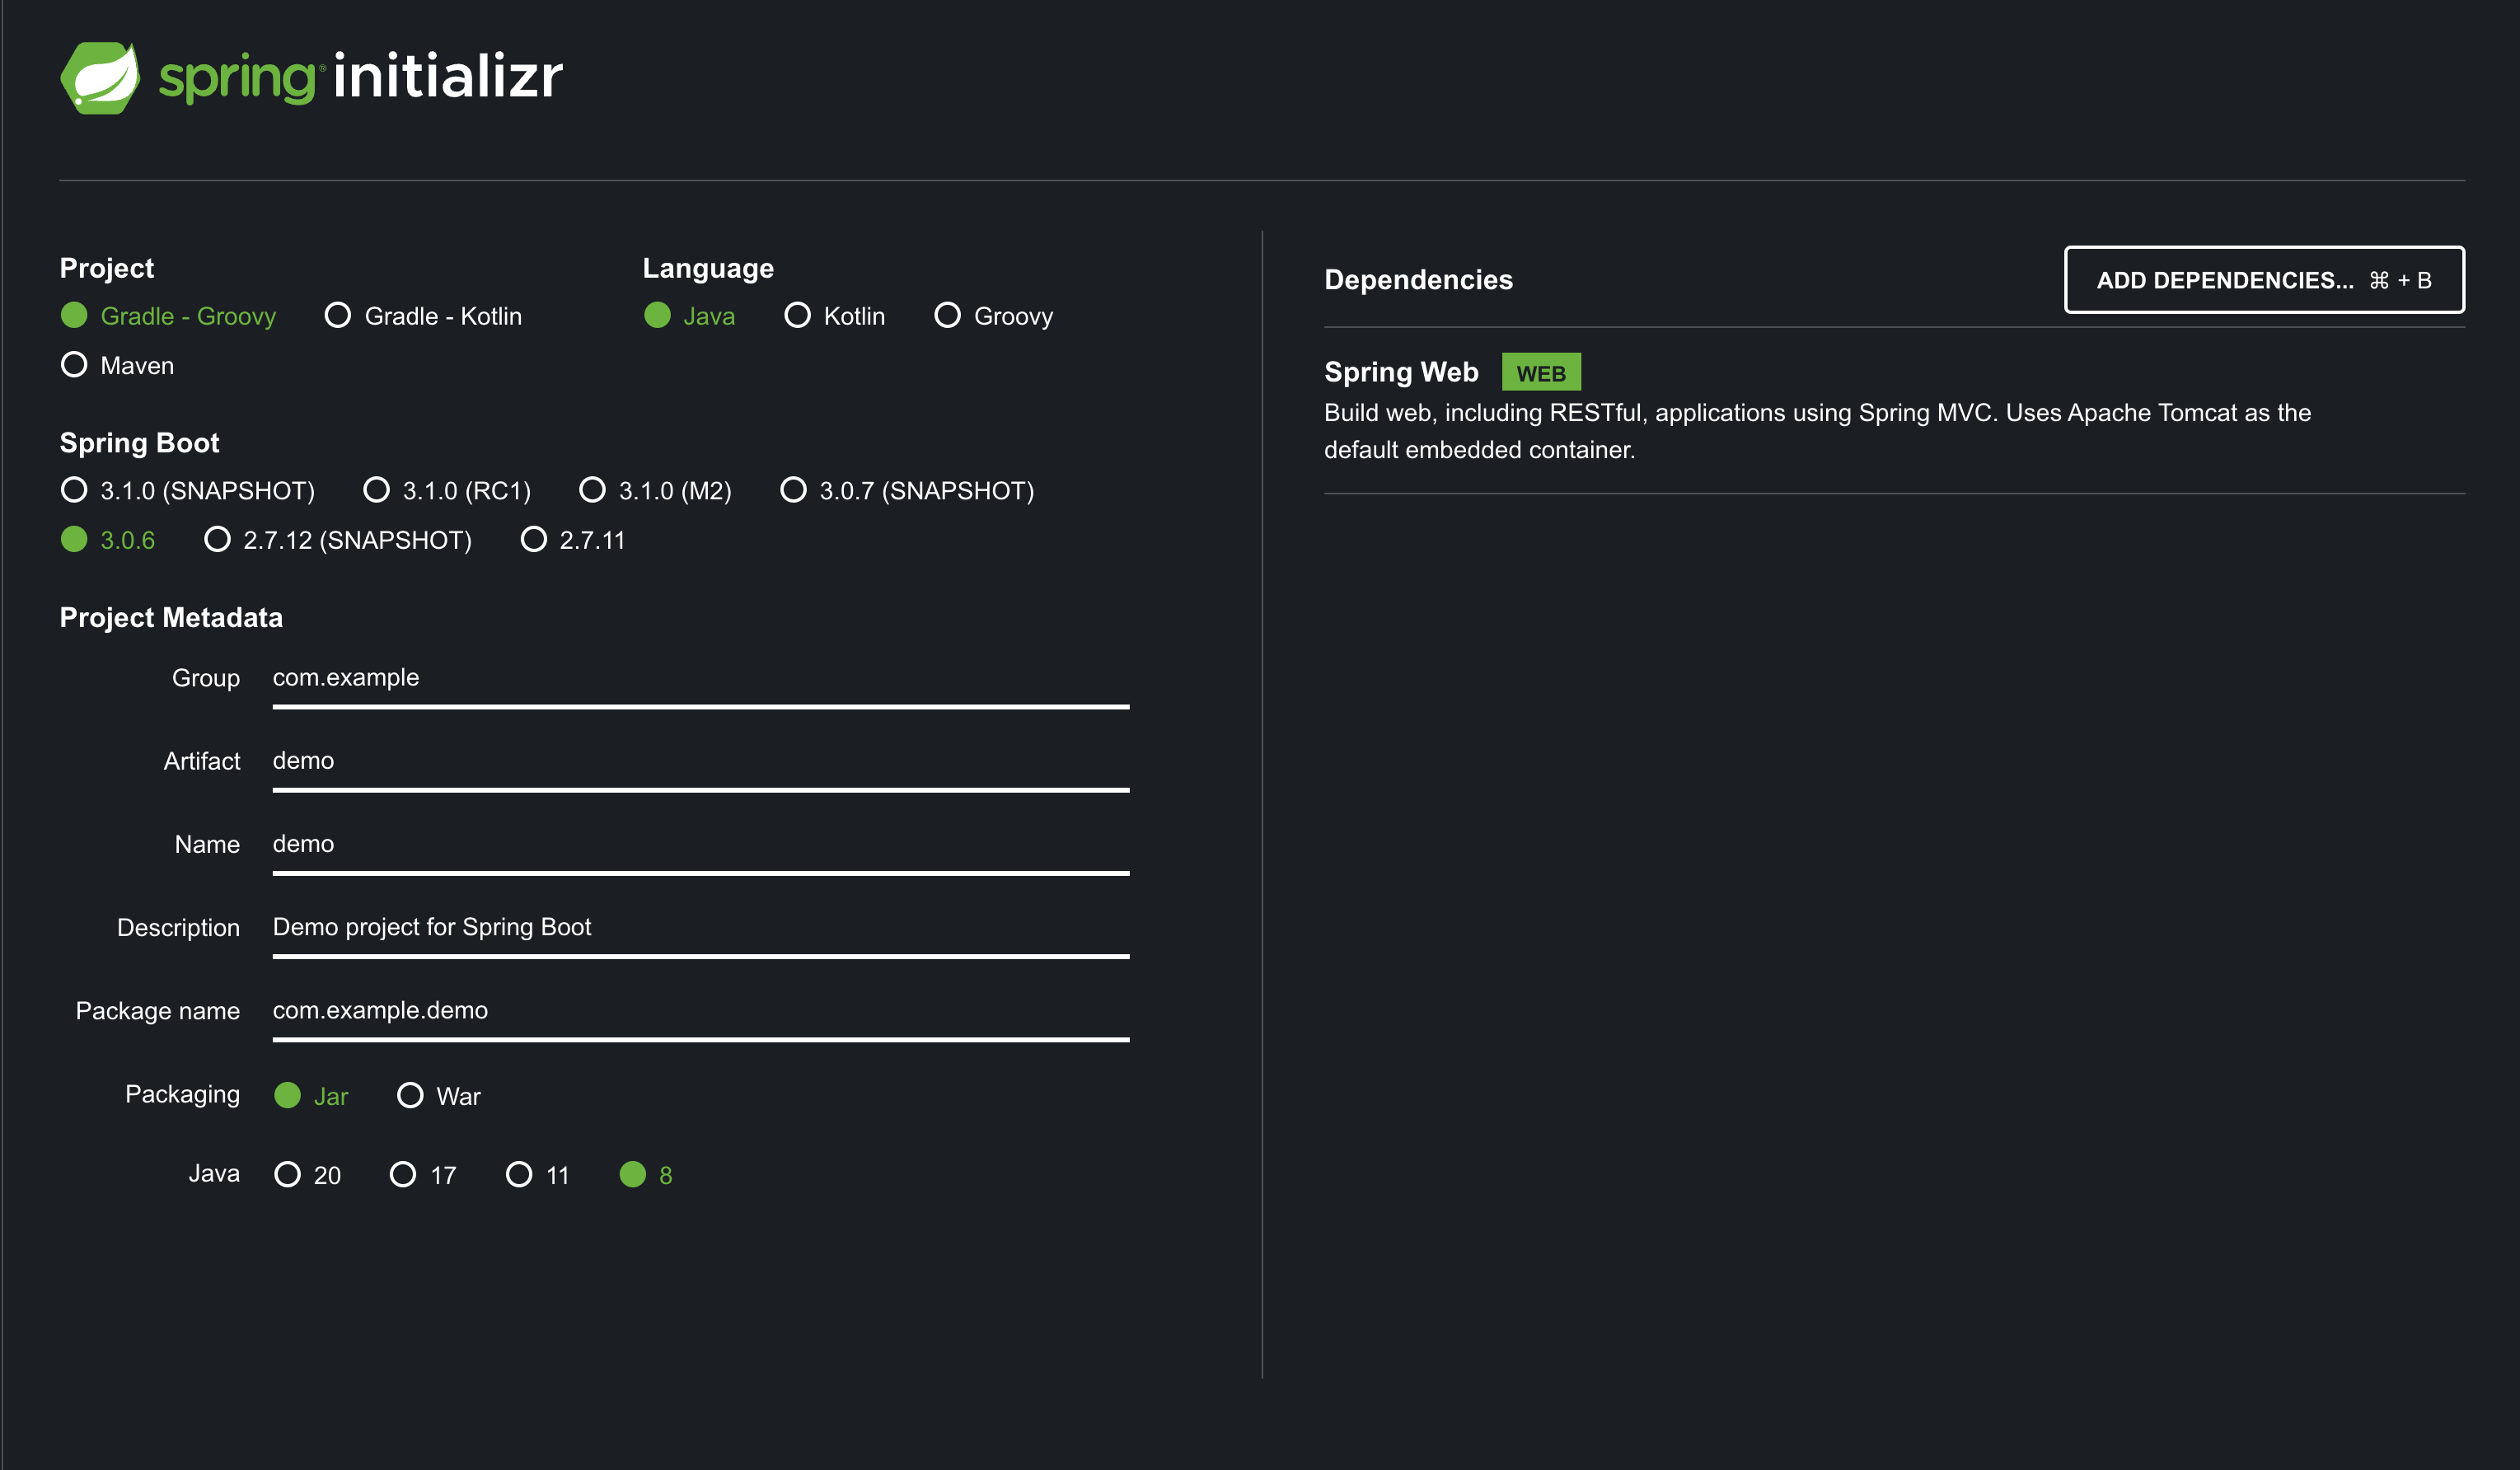Select Gradle - Kotlin project type

click(338, 316)
